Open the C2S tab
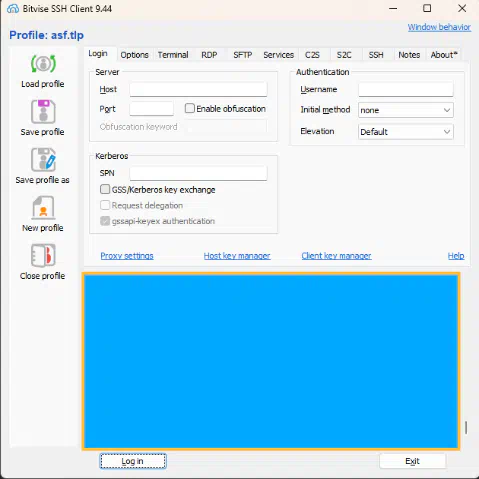 312,55
